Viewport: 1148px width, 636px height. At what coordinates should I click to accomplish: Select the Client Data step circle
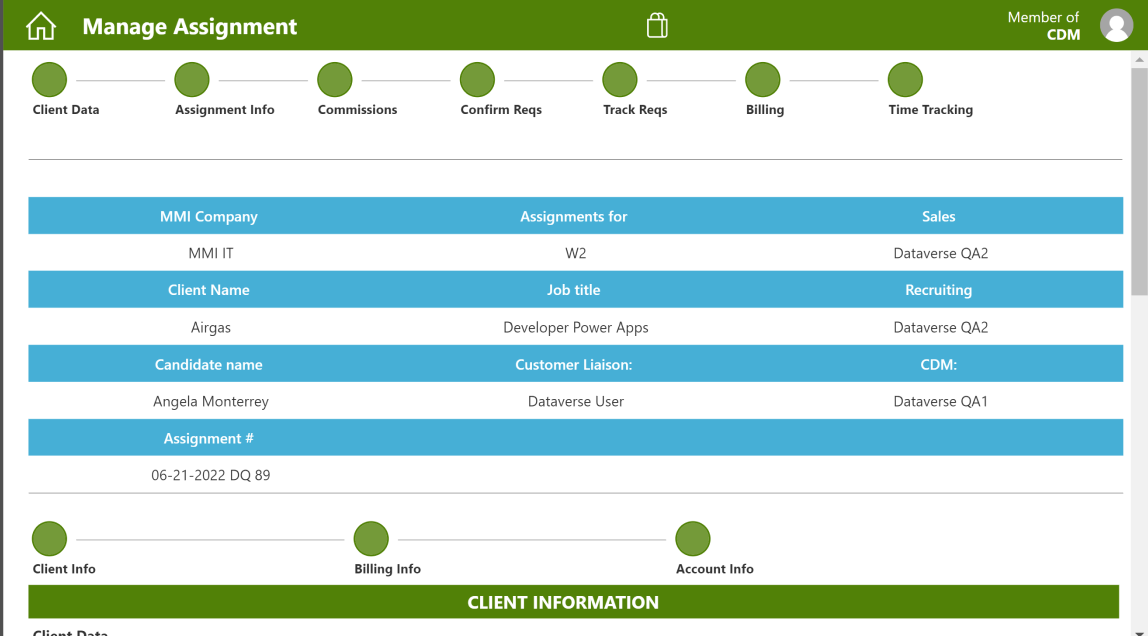[x=49, y=79]
